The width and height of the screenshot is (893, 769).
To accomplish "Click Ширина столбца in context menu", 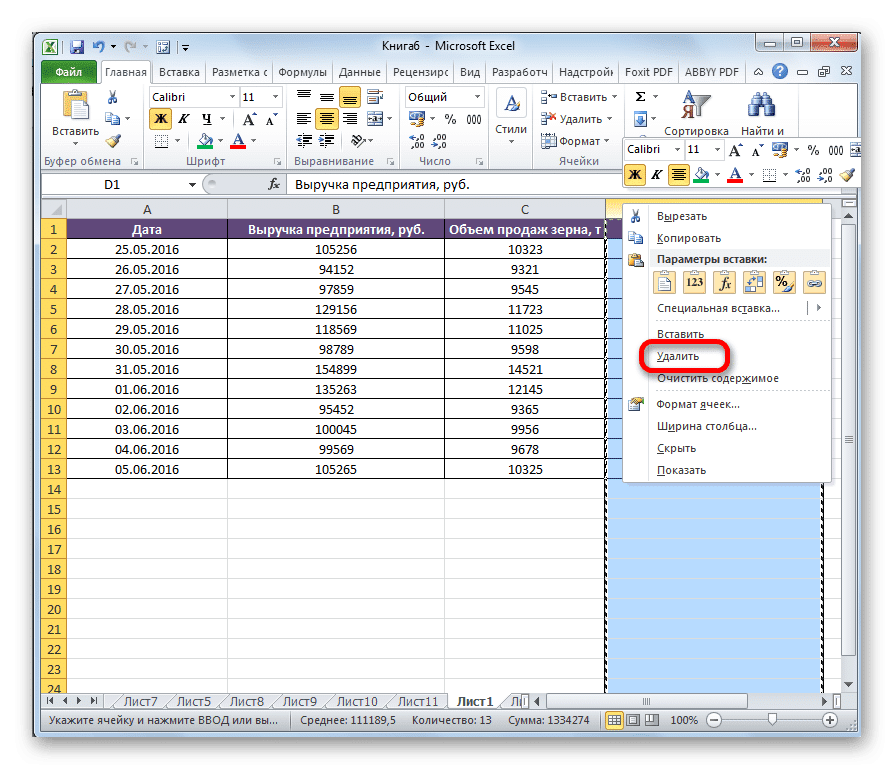I will pos(706,426).
